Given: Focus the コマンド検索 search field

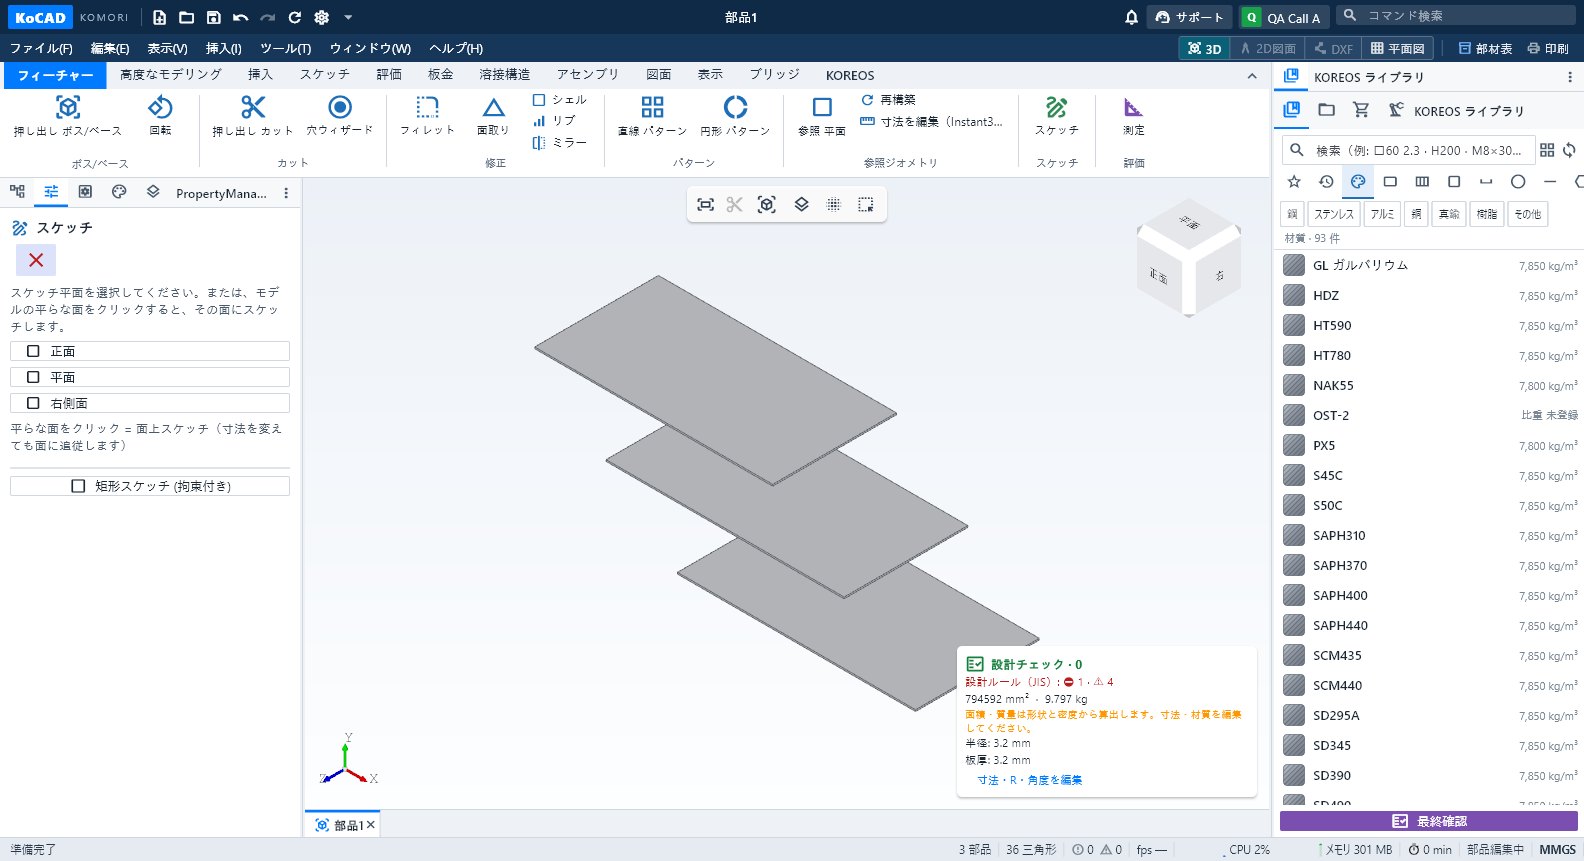Looking at the screenshot, I should click(x=1456, y=16).
